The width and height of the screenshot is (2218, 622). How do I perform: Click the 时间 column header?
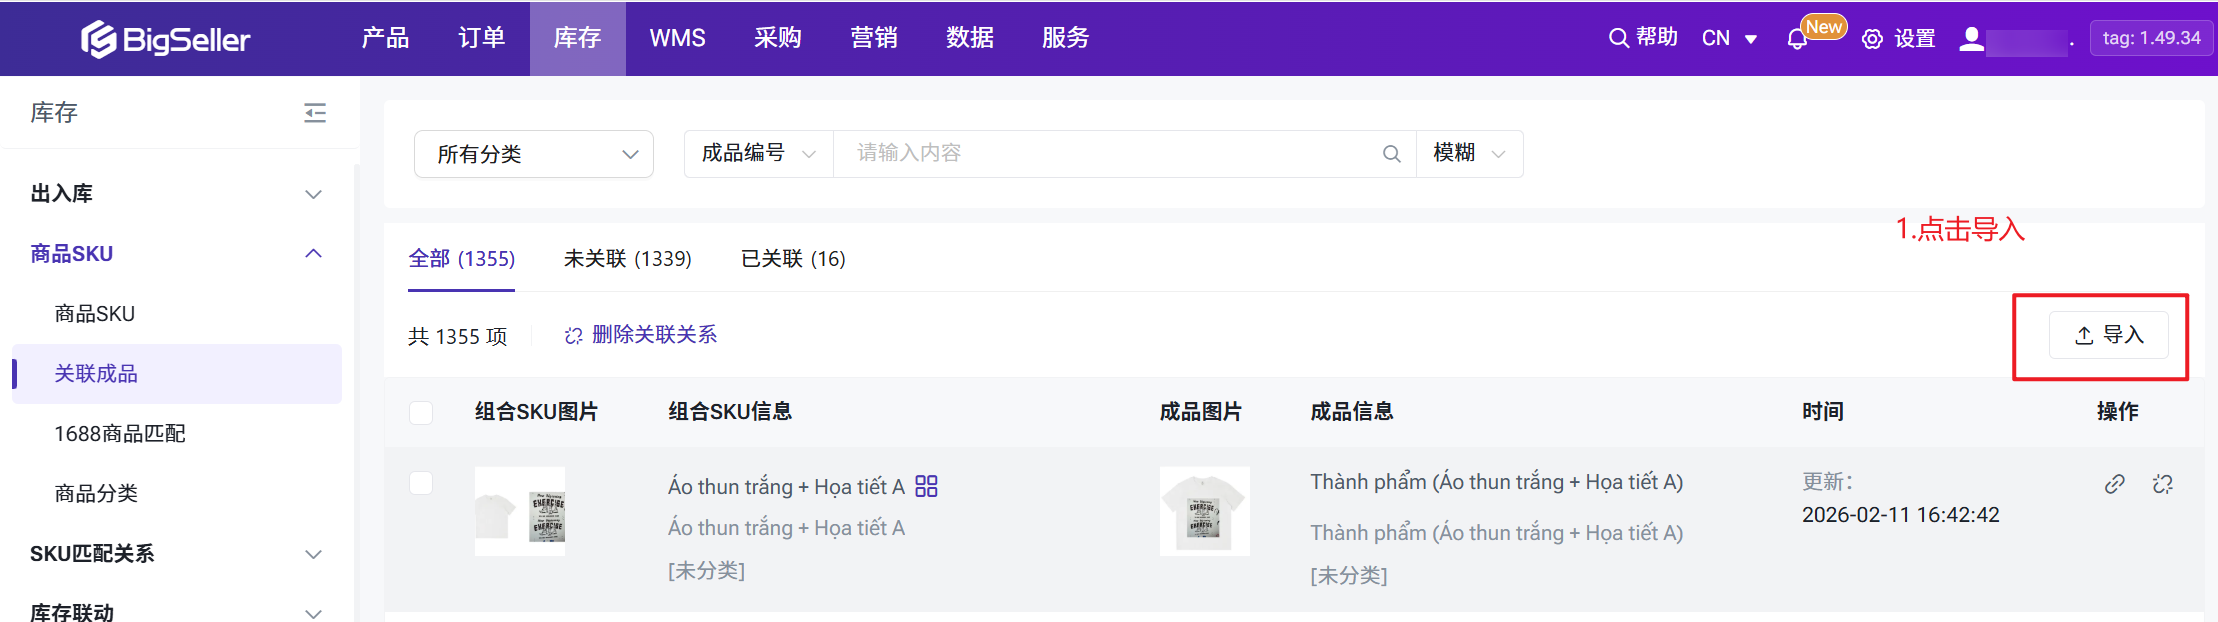pyautogui.click(x=1823, y=412)
